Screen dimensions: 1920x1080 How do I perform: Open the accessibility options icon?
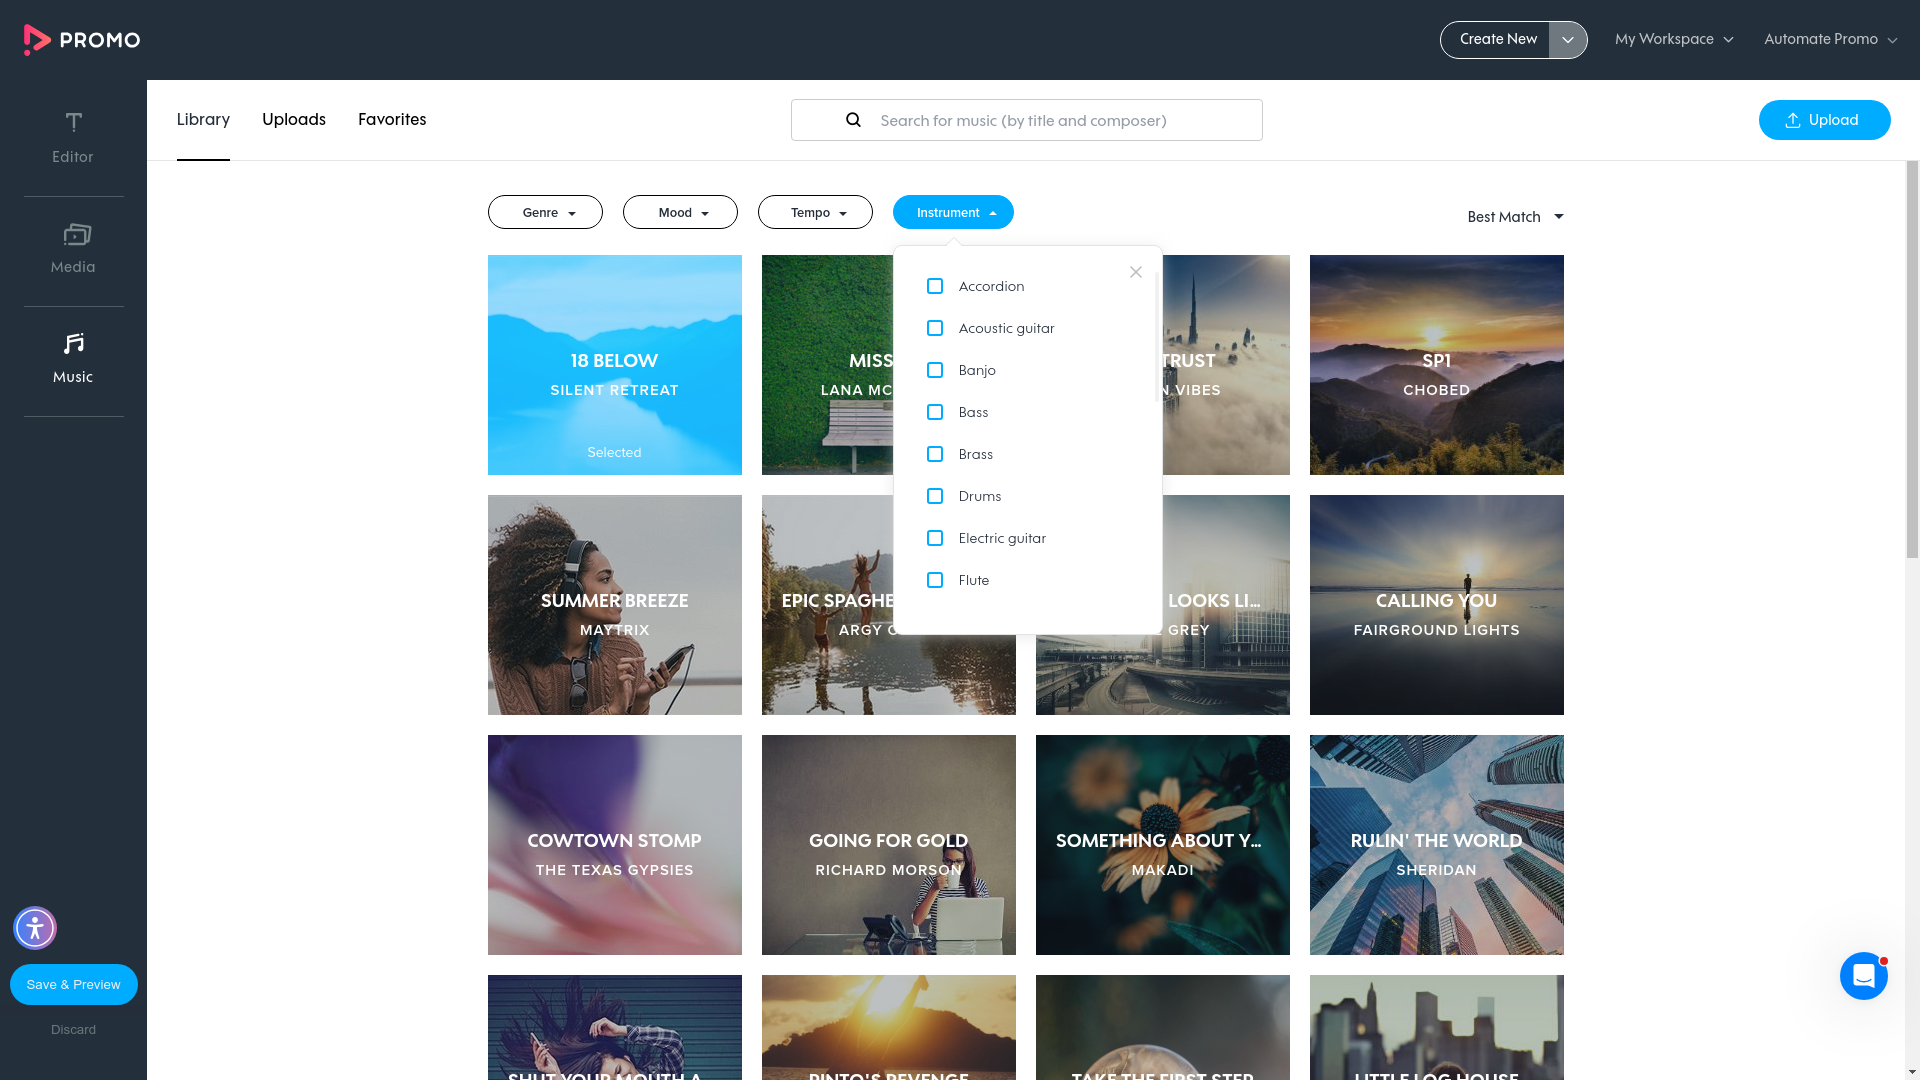tap(35, 928)
